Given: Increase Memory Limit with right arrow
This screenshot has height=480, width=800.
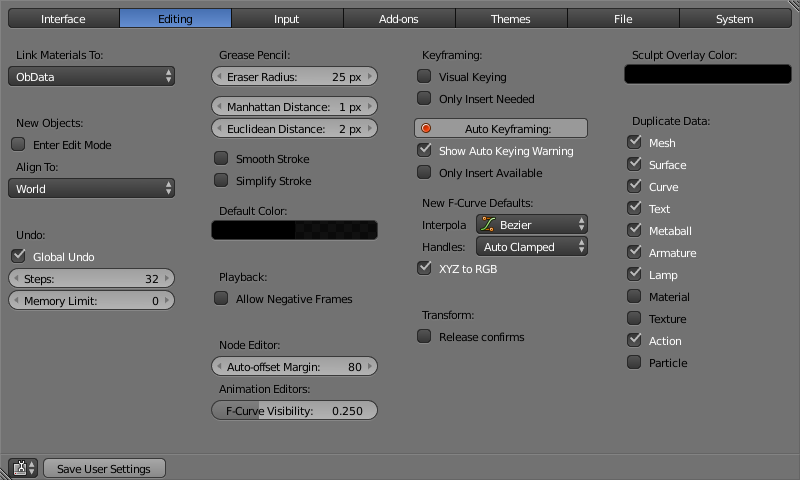Looking at the screenshot, I should point(169,301).
